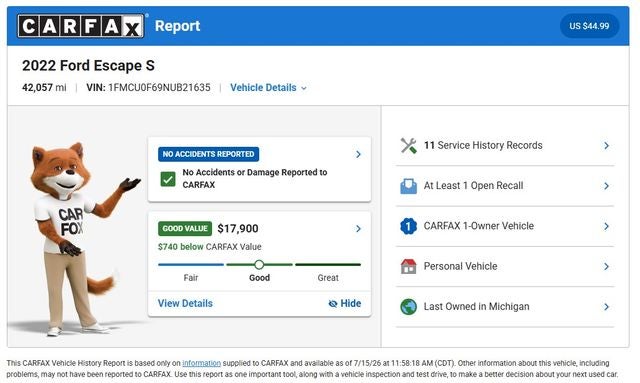Open the Good Value price chevron
Screen dimensions: 640x383
pyautogui.click(x=358, y=229)
